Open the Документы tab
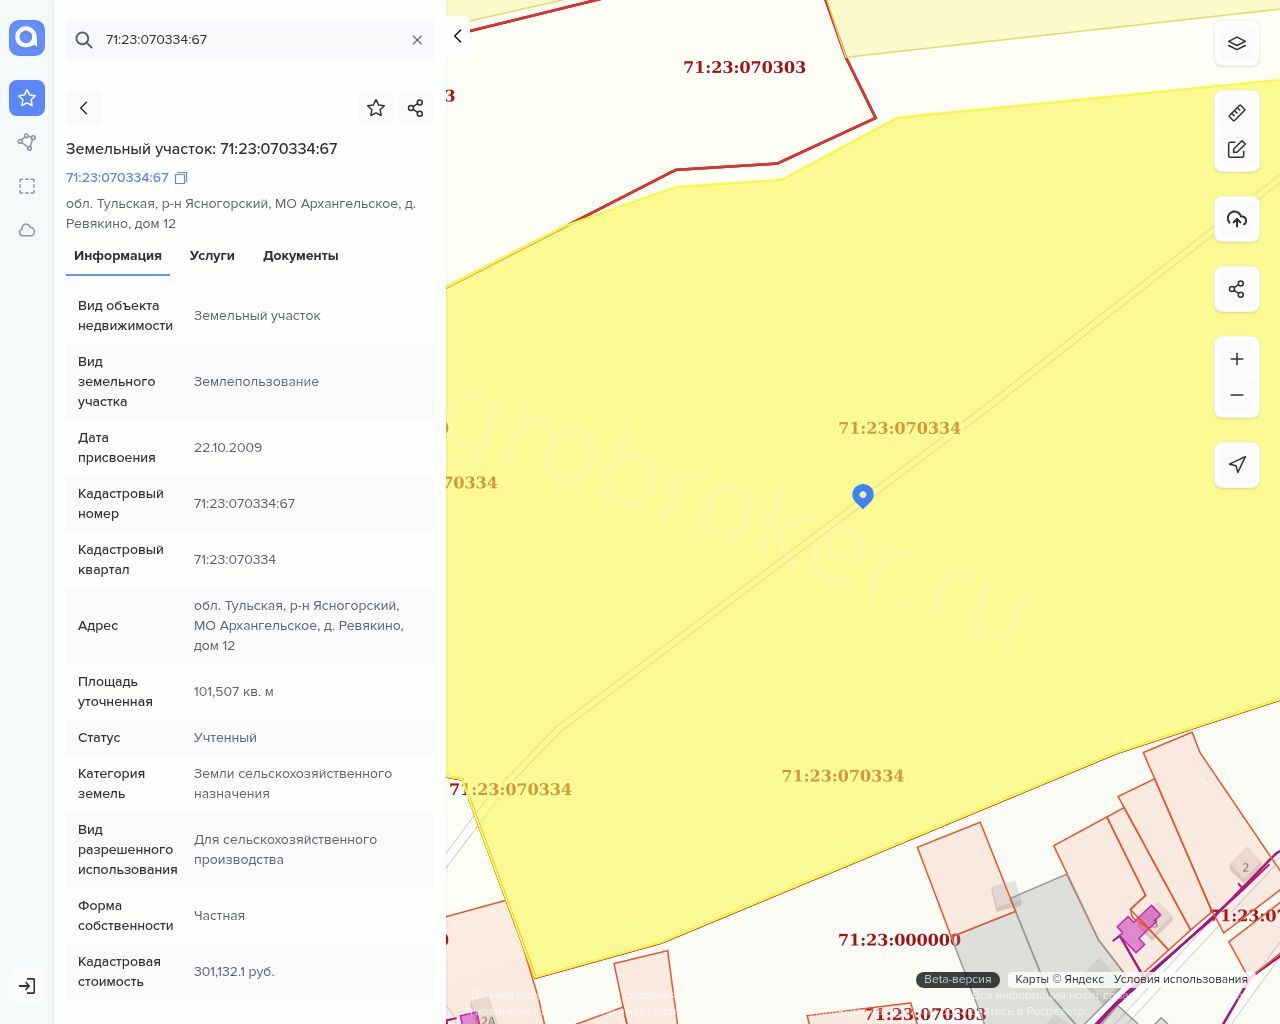The height and width of the screenshot is (1024, 1280). pyautogui.click(x=300, y=256)
